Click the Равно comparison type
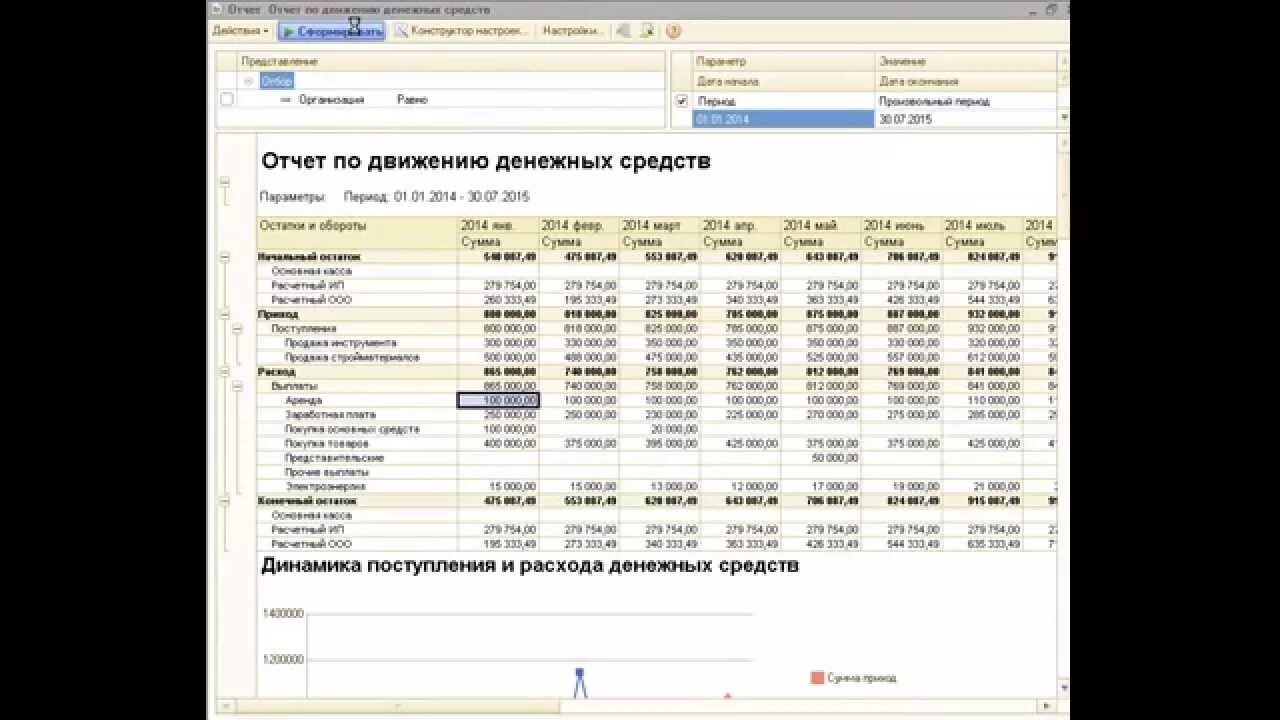1280x720 pixels. (x=412, y=100)
